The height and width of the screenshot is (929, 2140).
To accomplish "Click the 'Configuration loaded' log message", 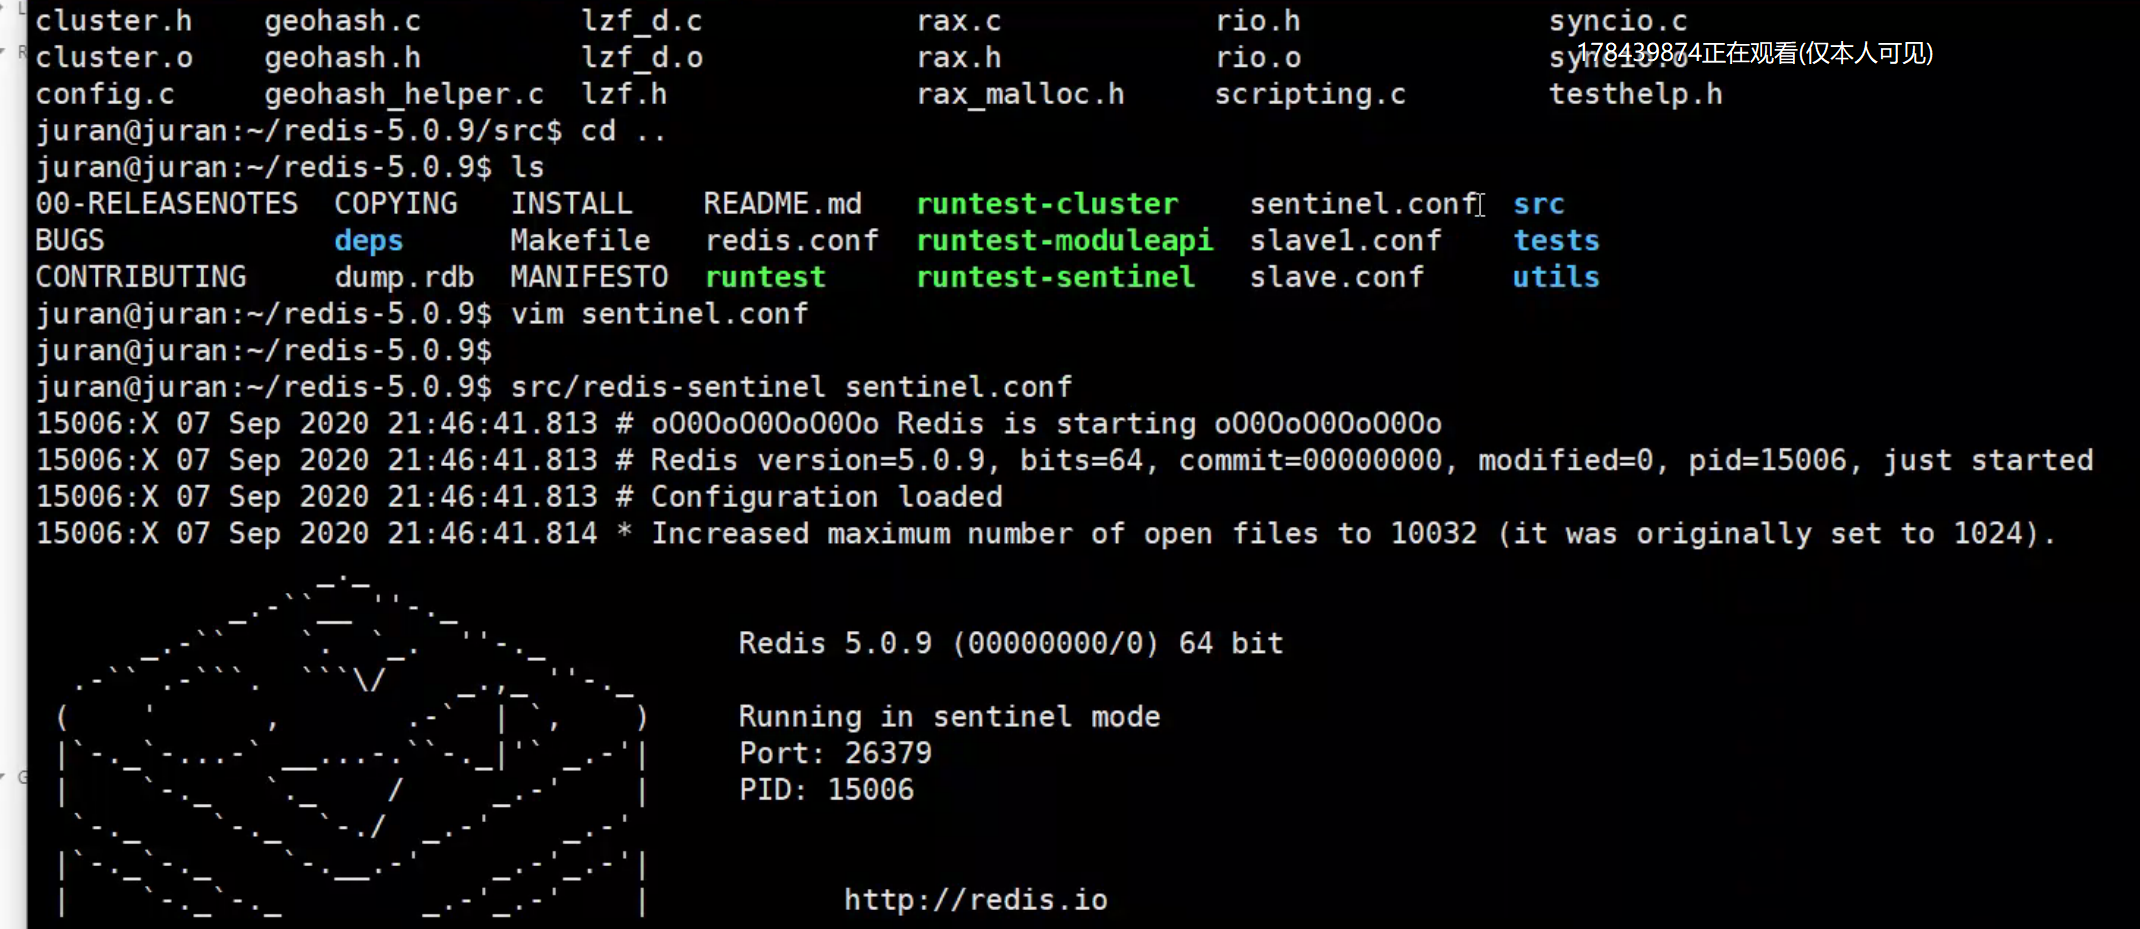I will pos(827,497).
